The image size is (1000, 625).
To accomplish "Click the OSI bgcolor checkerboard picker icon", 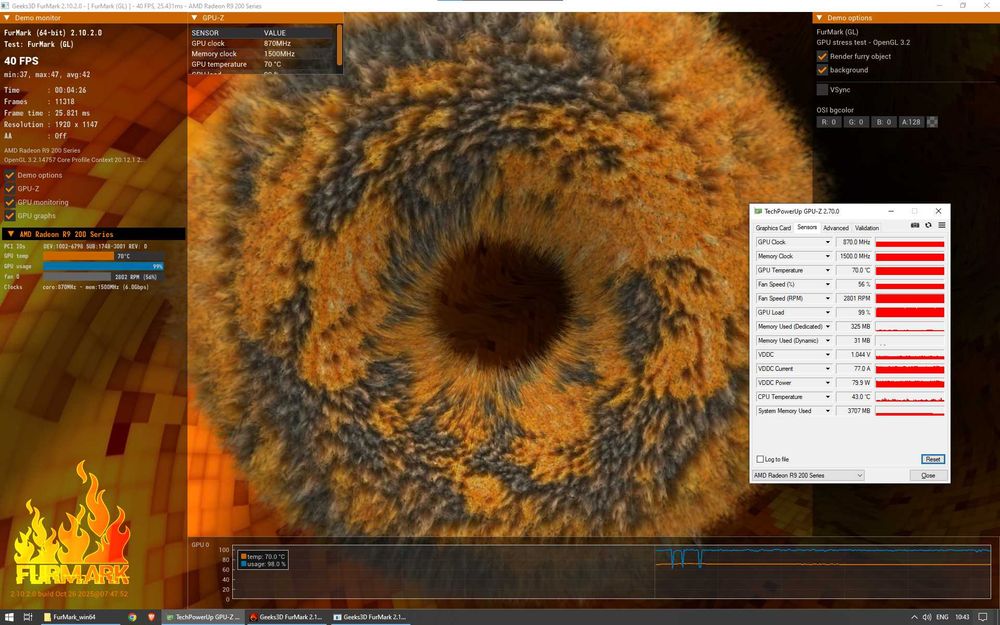I will point(932,122).
